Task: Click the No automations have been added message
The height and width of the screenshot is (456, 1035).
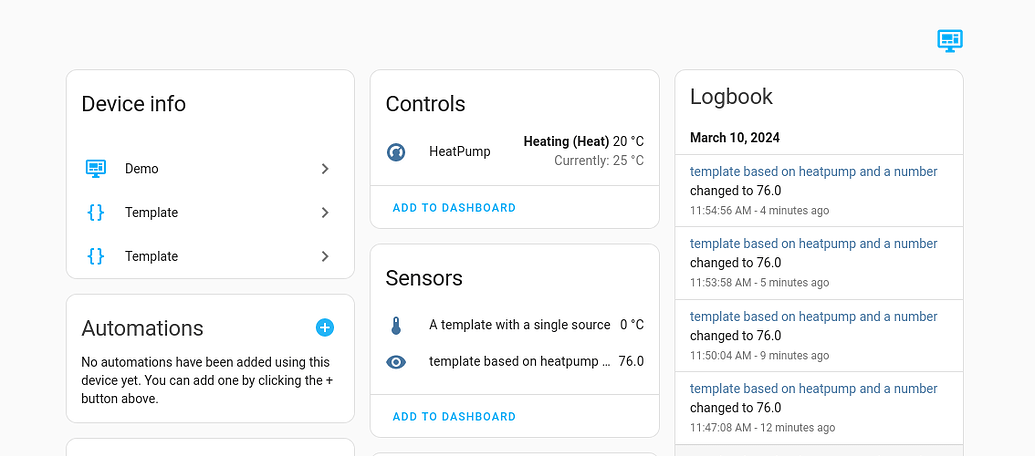Action: click(x=207, y=381)
